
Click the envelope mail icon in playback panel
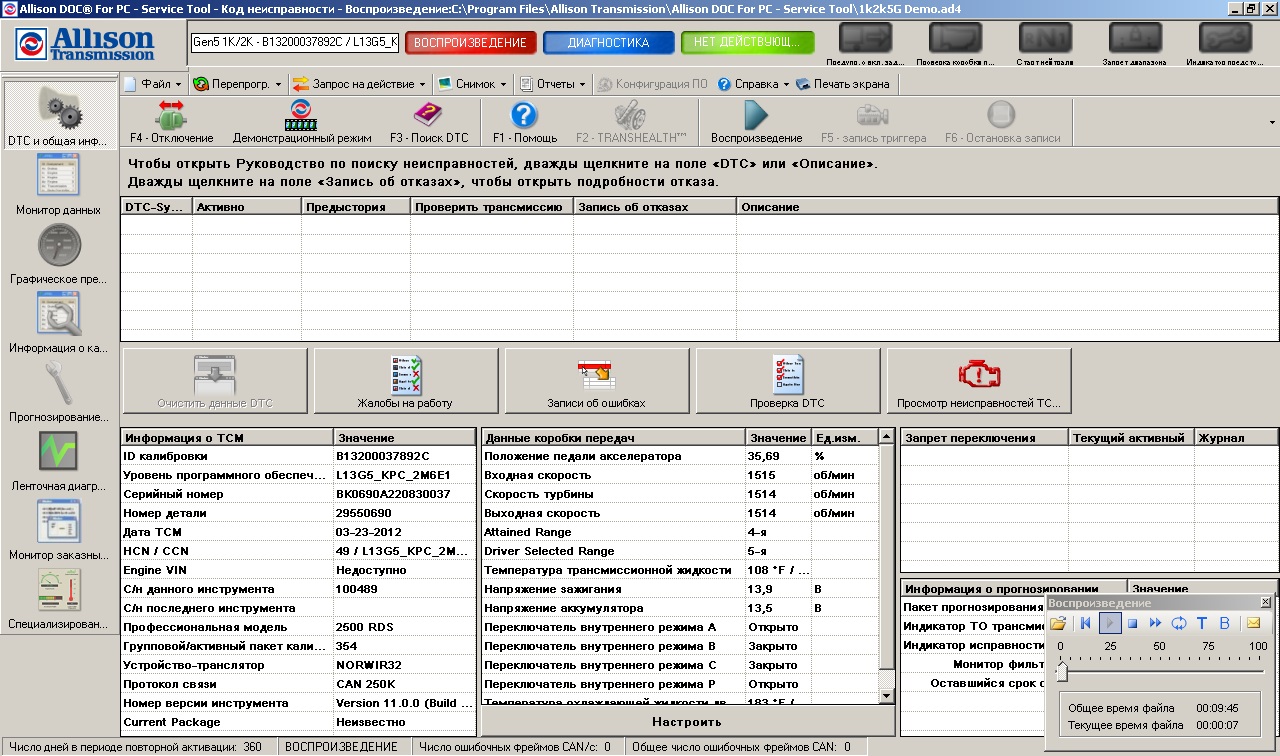click(x=1253, y=623)
